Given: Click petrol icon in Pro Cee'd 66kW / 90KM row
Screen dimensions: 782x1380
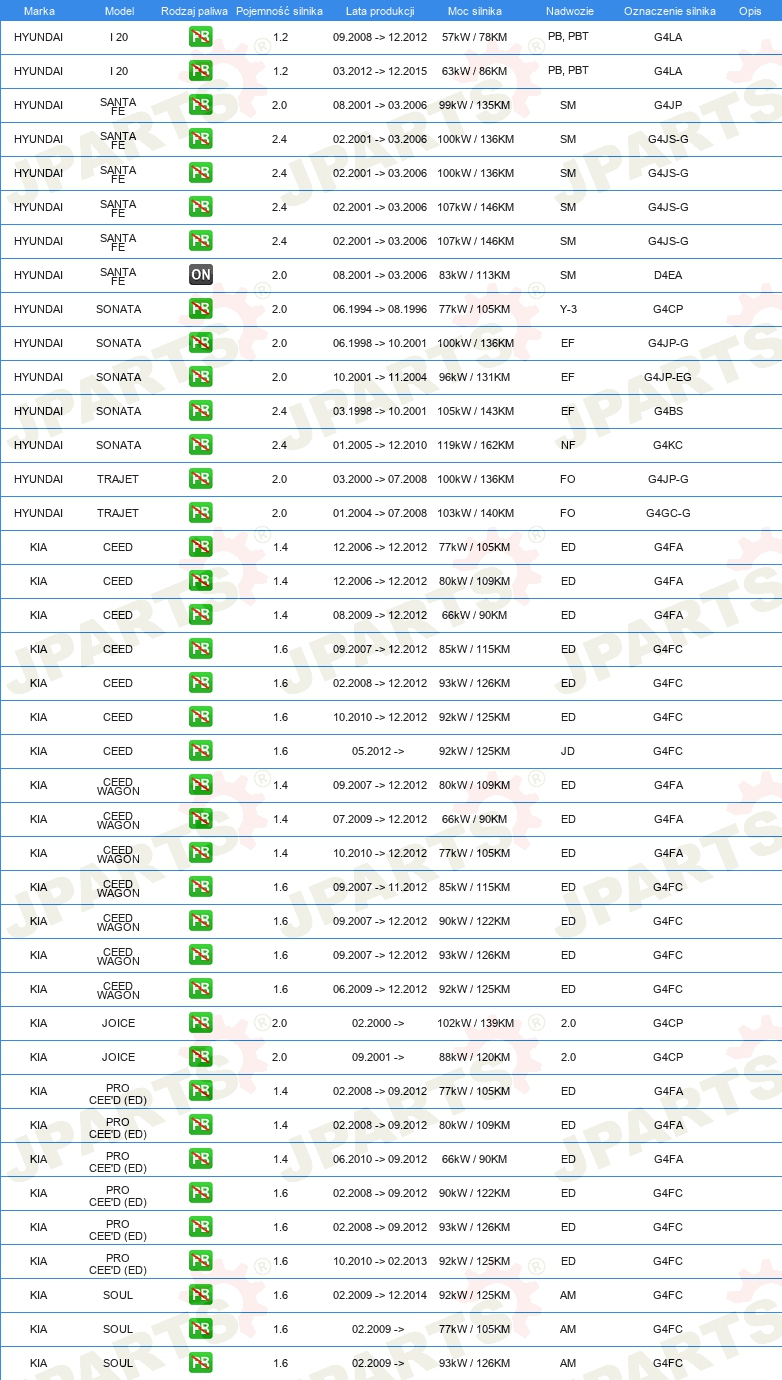Looking at the screenshot, I should click(x=201, y=1159).
